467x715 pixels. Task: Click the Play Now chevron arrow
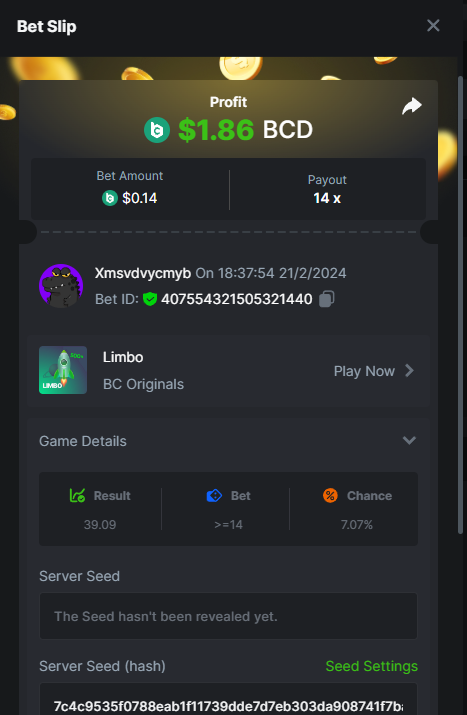click(x=409, y=371)
